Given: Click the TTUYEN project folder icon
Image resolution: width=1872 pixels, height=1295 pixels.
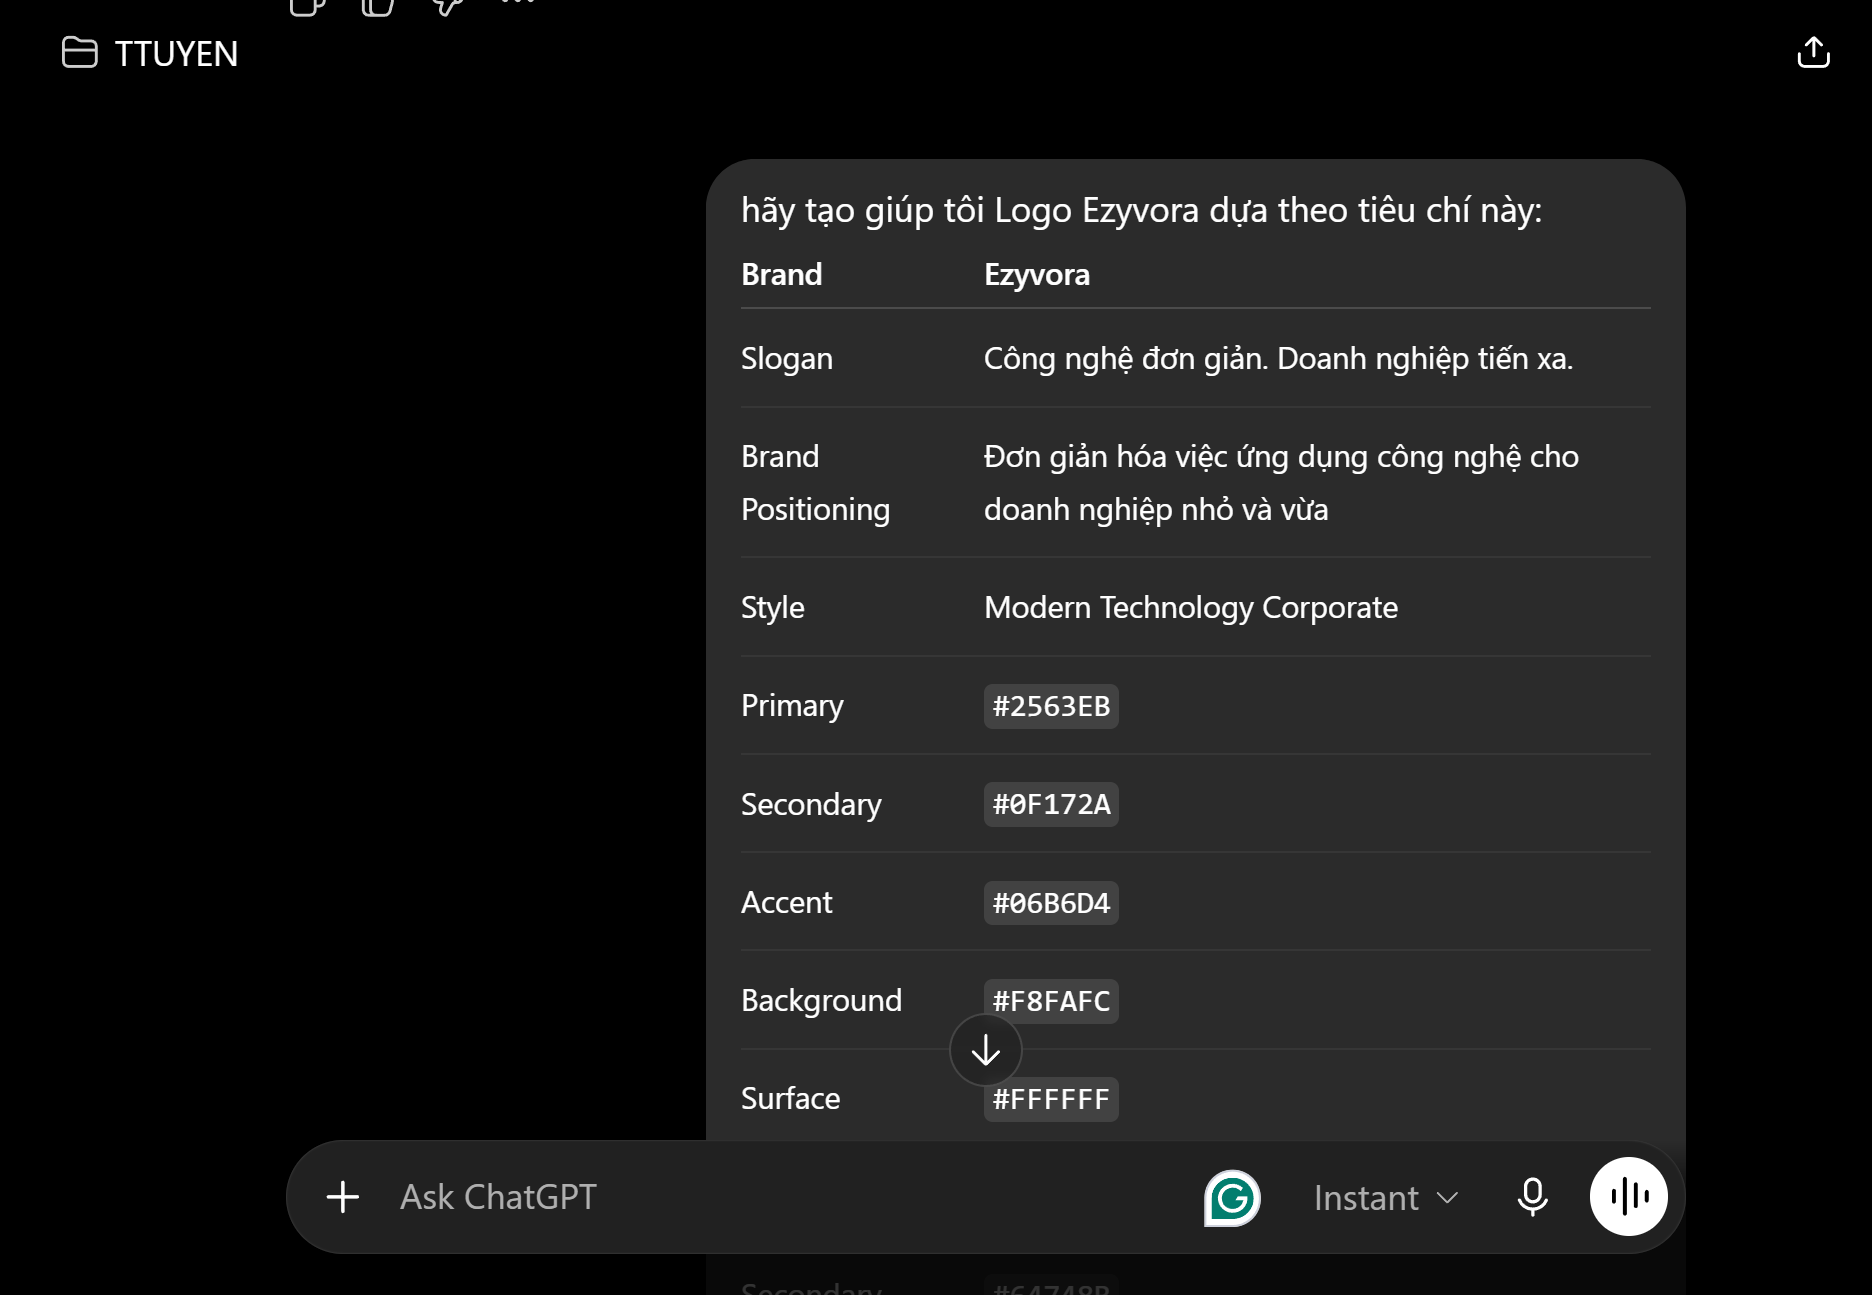Looking at the screenshot, I should click(80, 53).
